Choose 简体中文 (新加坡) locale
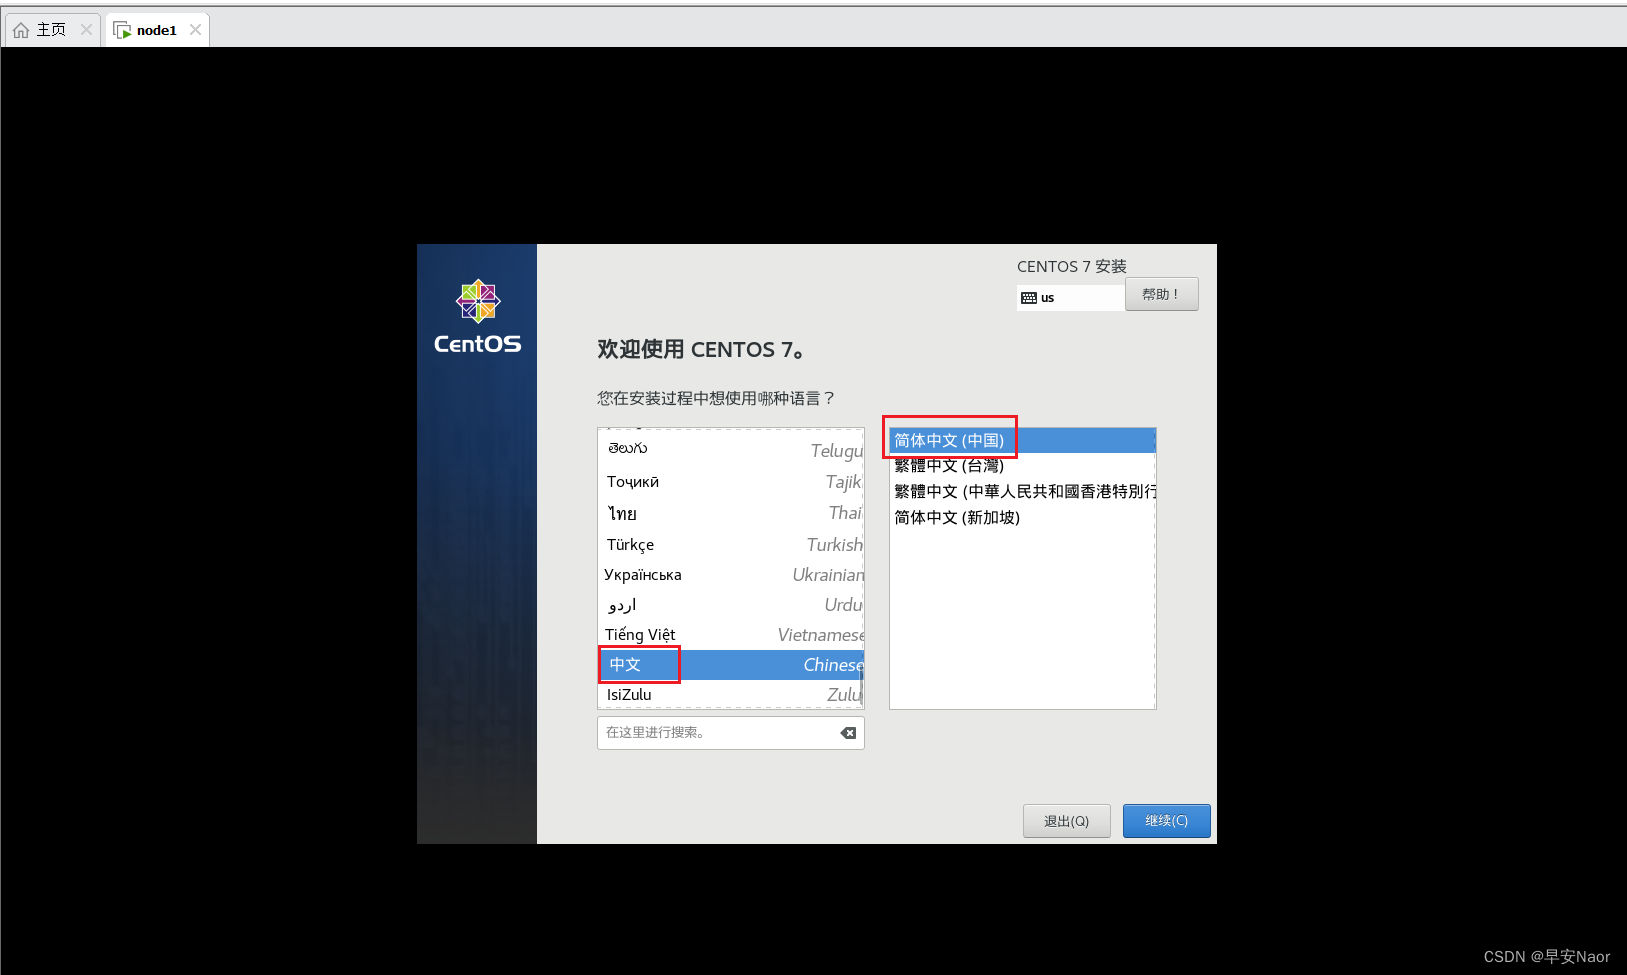Image resolution: width=1627 pixels, height=975 pixels. [1022, 518]
